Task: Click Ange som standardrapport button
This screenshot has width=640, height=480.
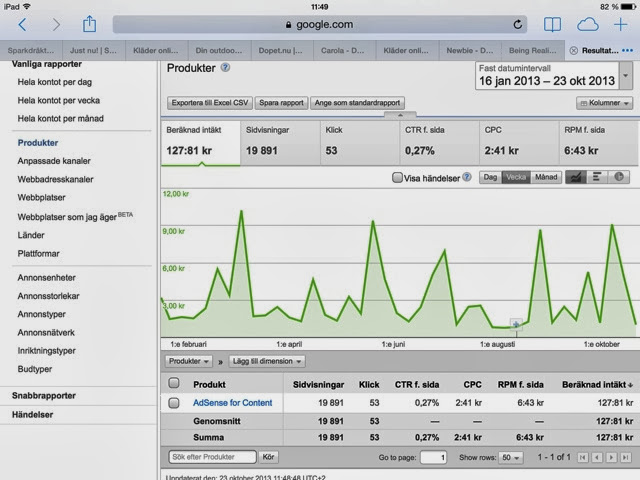Action: (x=357, y=103)
